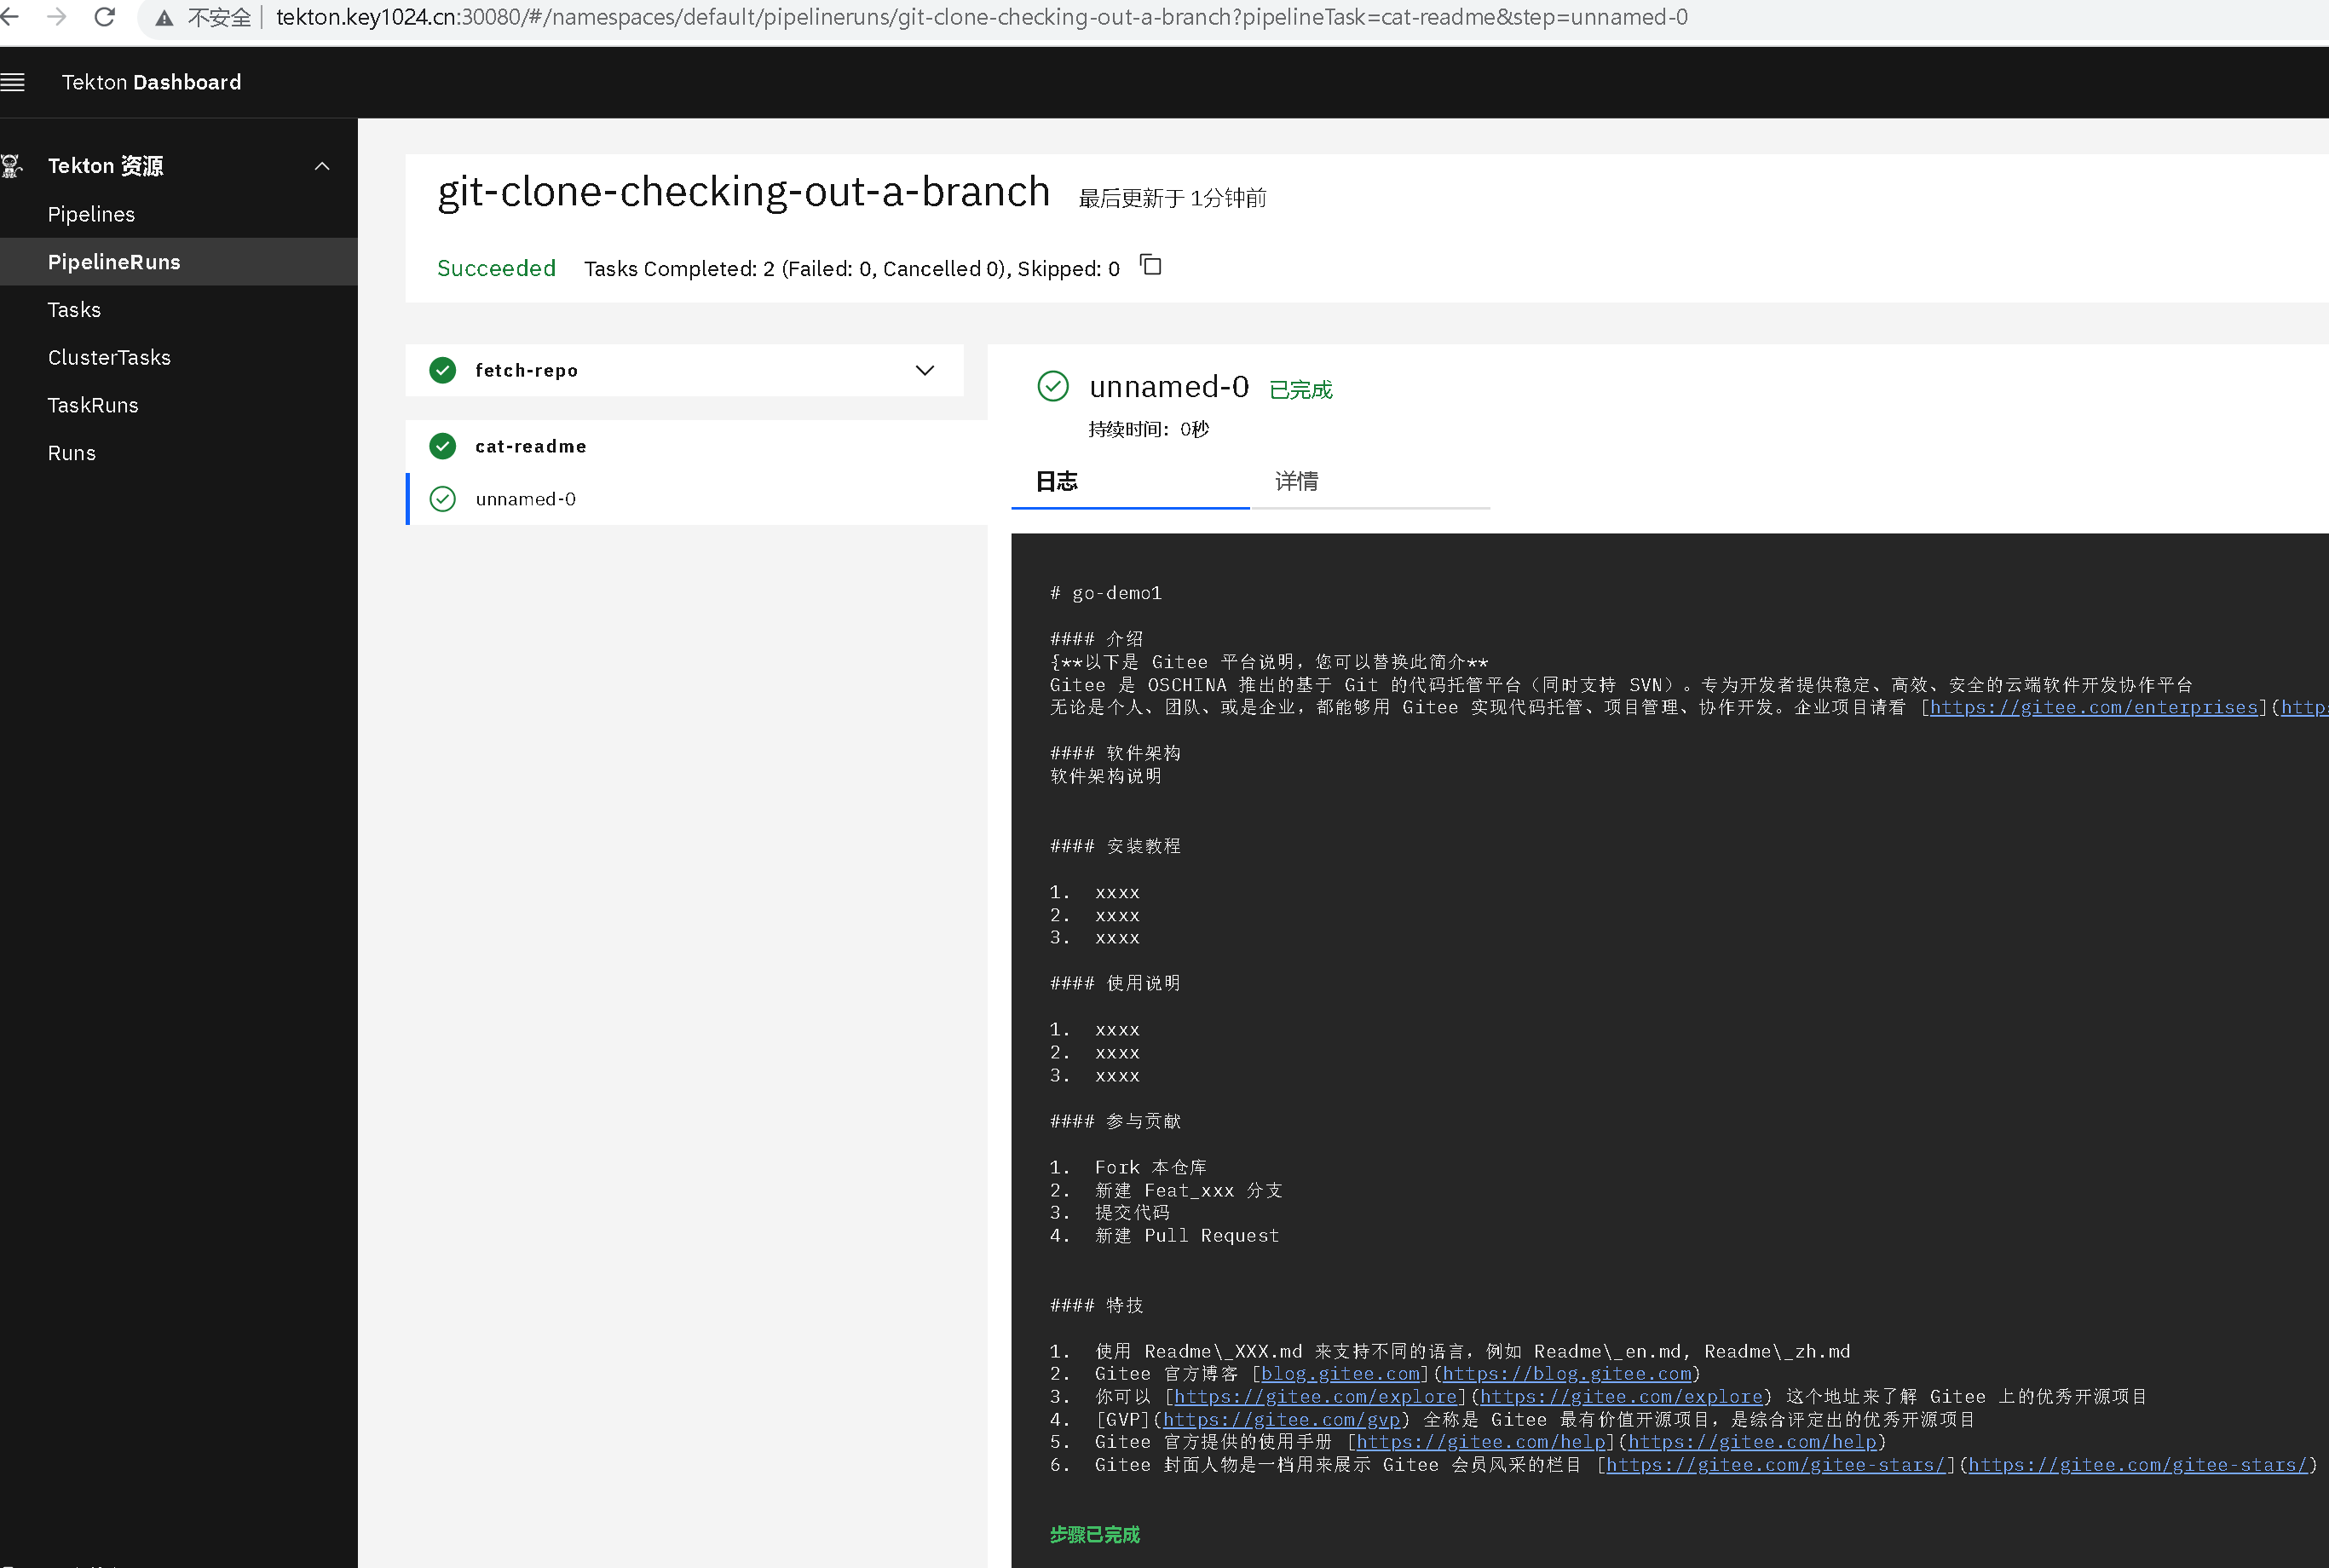This screenshot has width=2329, height=1568.
Task: Switch to the 详情 details tab
Action: point(1370,482)
